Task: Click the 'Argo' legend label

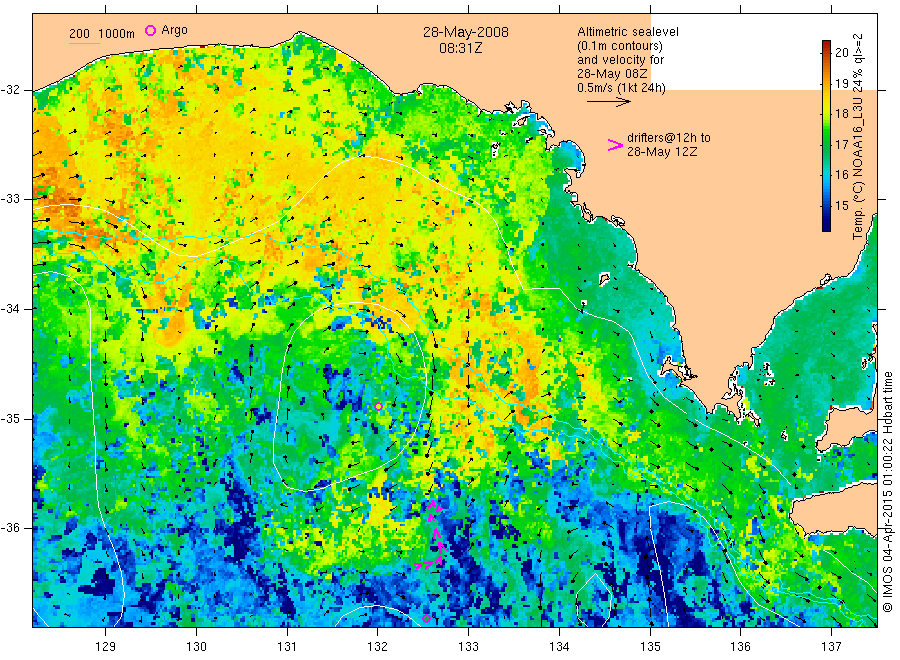Action: [x=174, y=30]
